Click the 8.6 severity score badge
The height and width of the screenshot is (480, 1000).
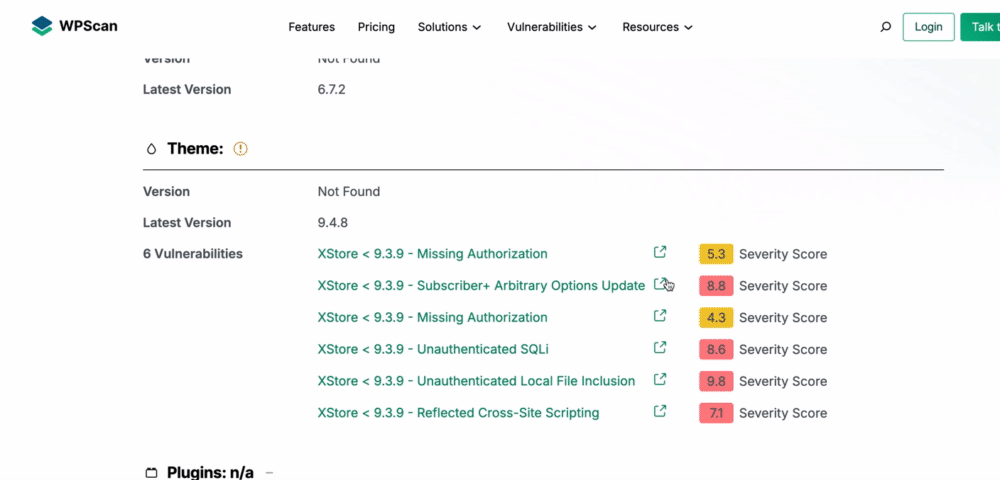[x=716, y=349]
